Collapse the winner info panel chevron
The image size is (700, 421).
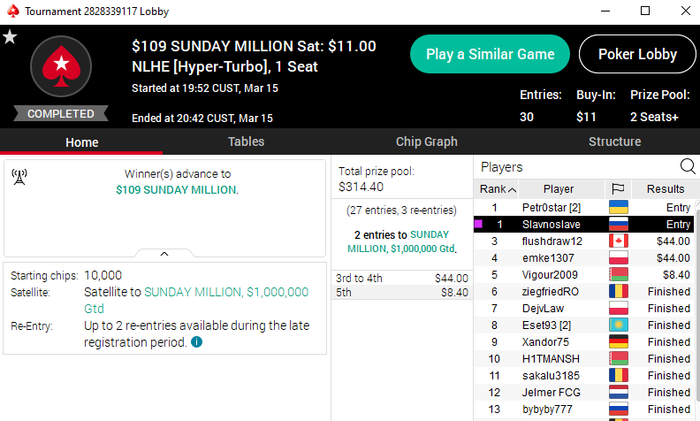(x=164, y=254)
